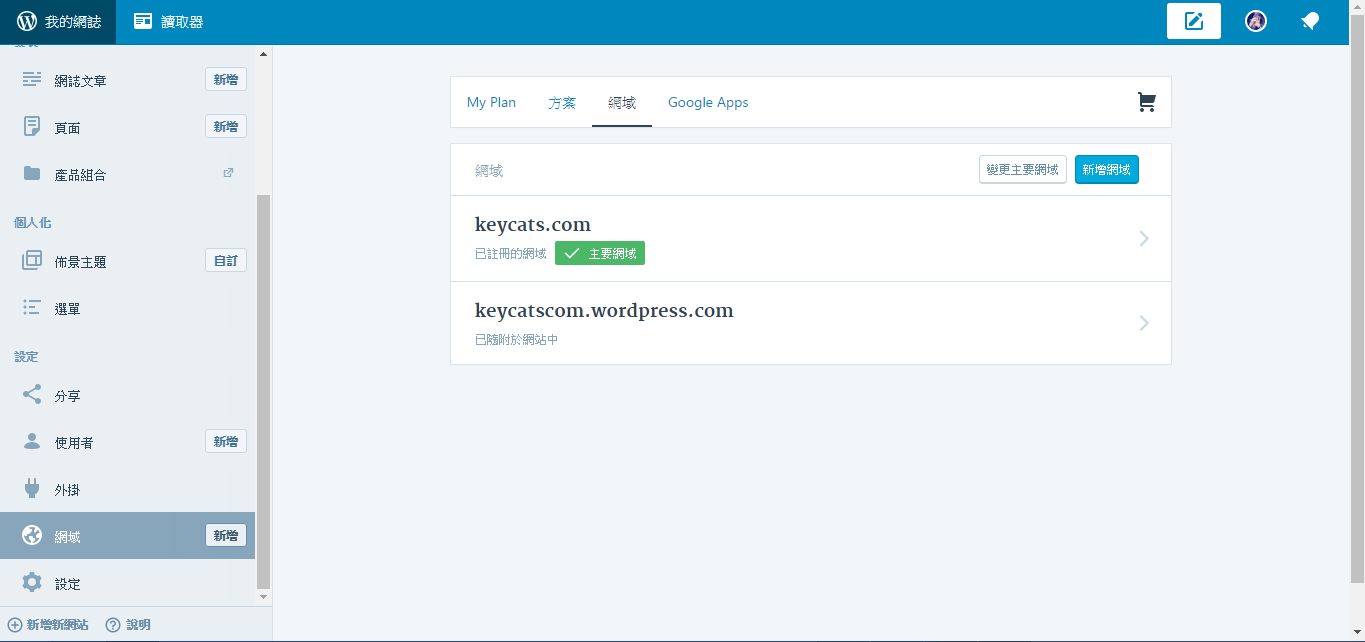Click the 外掛 plugin icon
Screen dimensions: 1365x642
click(x=32, y=489)
